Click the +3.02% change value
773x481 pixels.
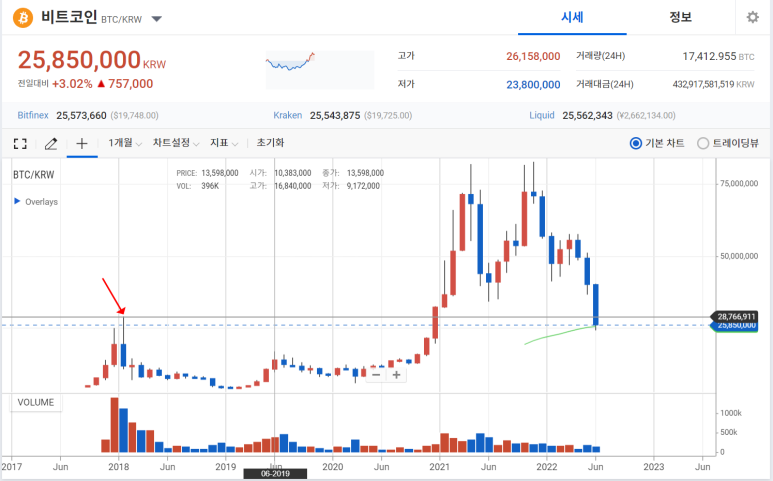point(72,84)
